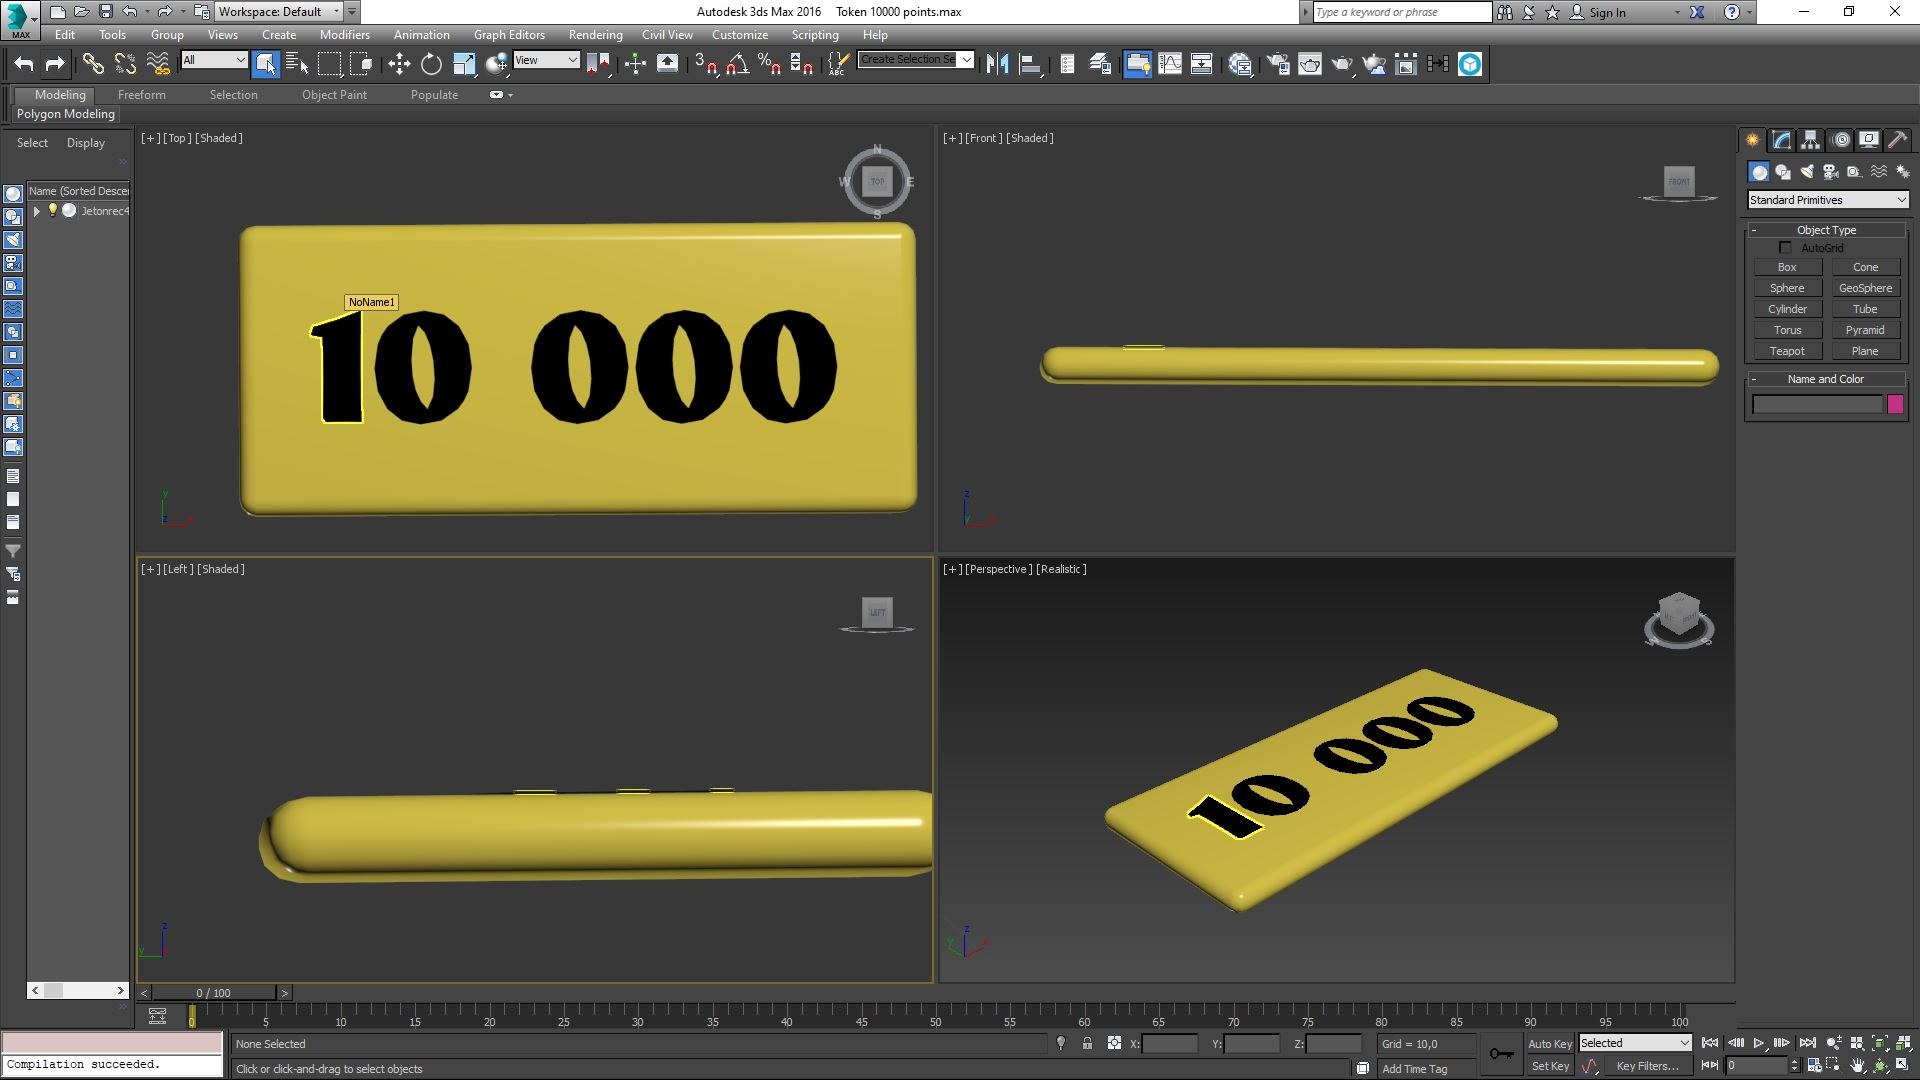Select the Cameras category icon

point(1831,172)
